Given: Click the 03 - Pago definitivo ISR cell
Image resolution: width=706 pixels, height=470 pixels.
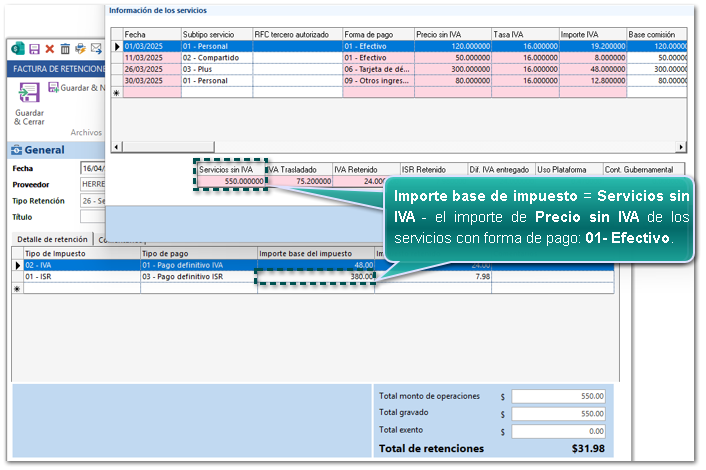Looking at the screenshot, I should (x=199, y=276).
